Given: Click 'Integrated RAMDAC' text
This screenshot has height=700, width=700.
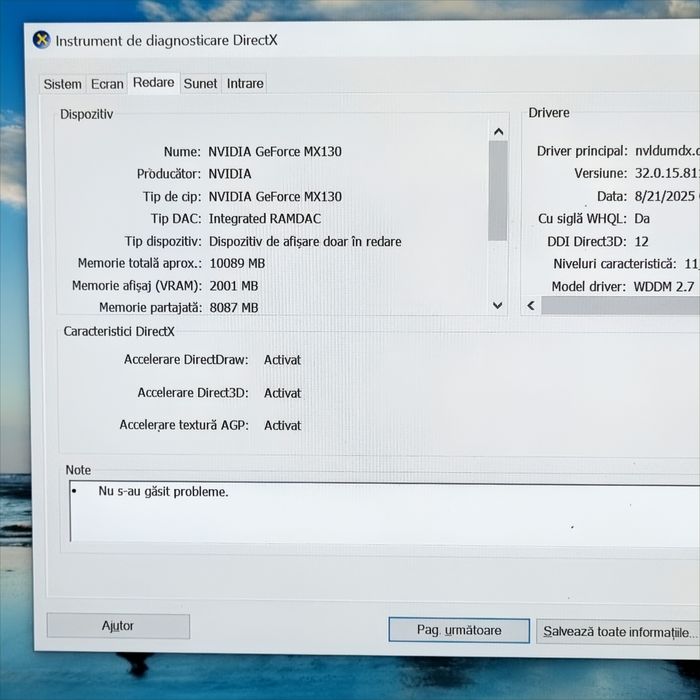Looking at the screenshot, I should point(265,219).
